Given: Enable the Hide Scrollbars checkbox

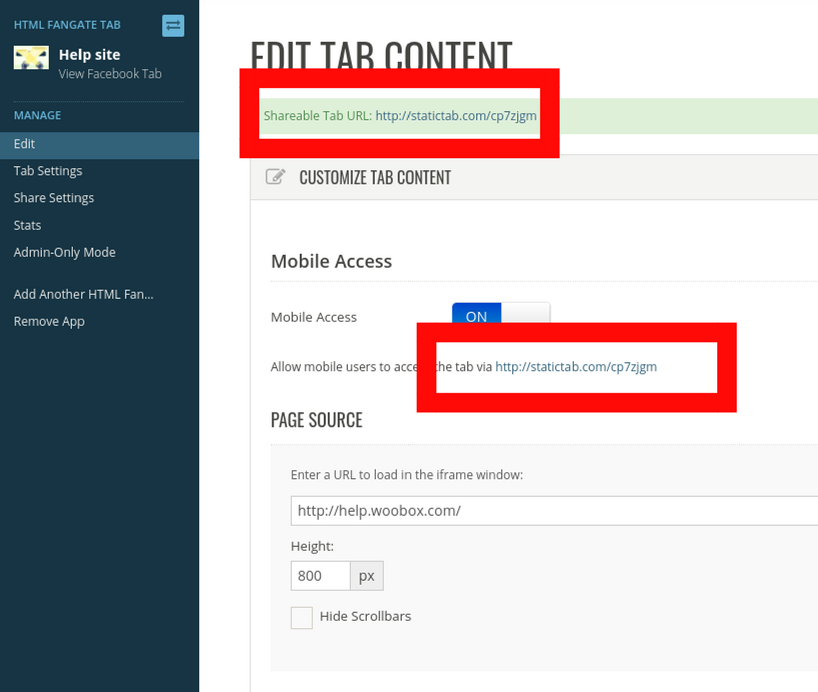Looking at the screenshot, I should click(302, 617).
